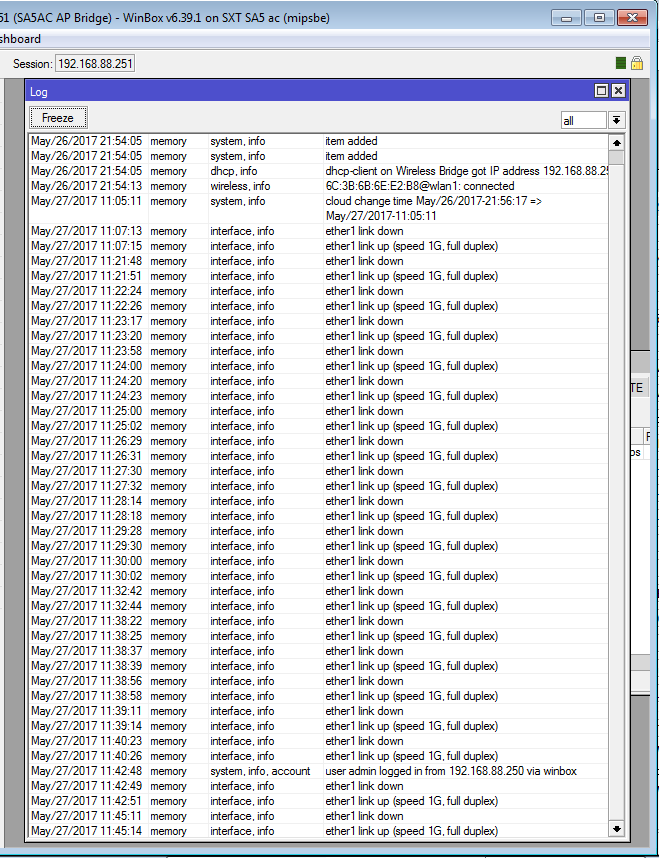Close the Log subwindow
This screenshot has width=659, height=858.
[618, 91]
